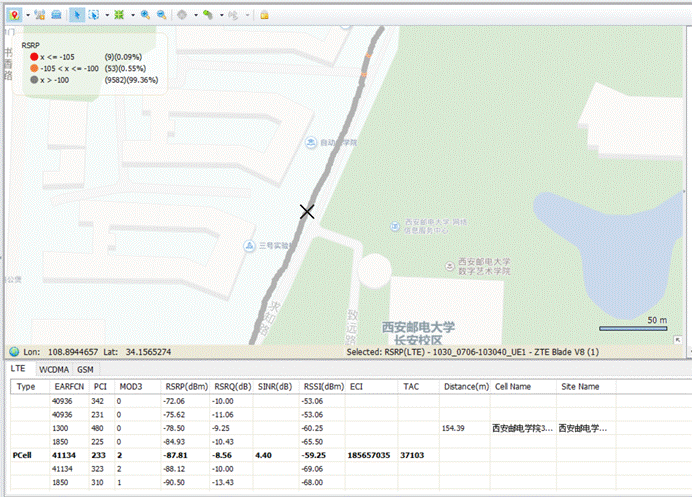Activate the rectangle selection tool
The width and height of the screenshot is (692, 497).
point(95,15)
